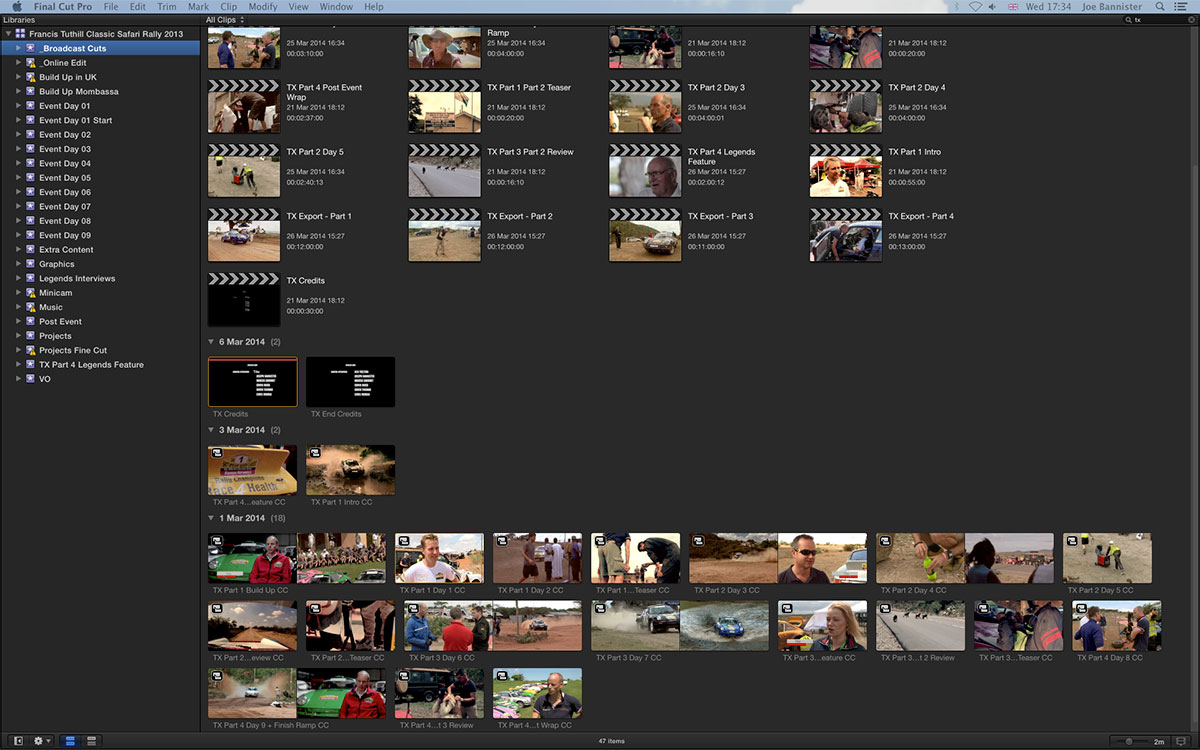Click the _Online Edit event icon
Image resolution: width=1200 pixels, height=750 pixels.
tap(31, 63)
